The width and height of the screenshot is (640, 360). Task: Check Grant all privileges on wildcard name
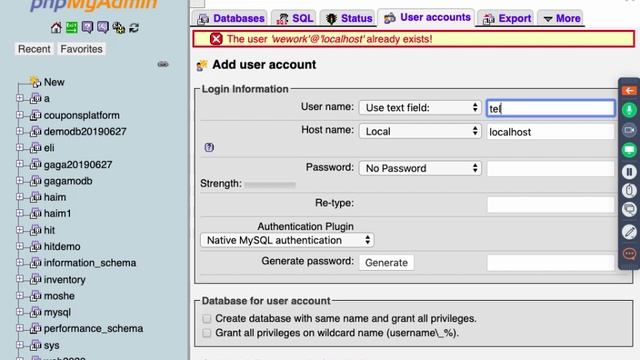point(207,333)
